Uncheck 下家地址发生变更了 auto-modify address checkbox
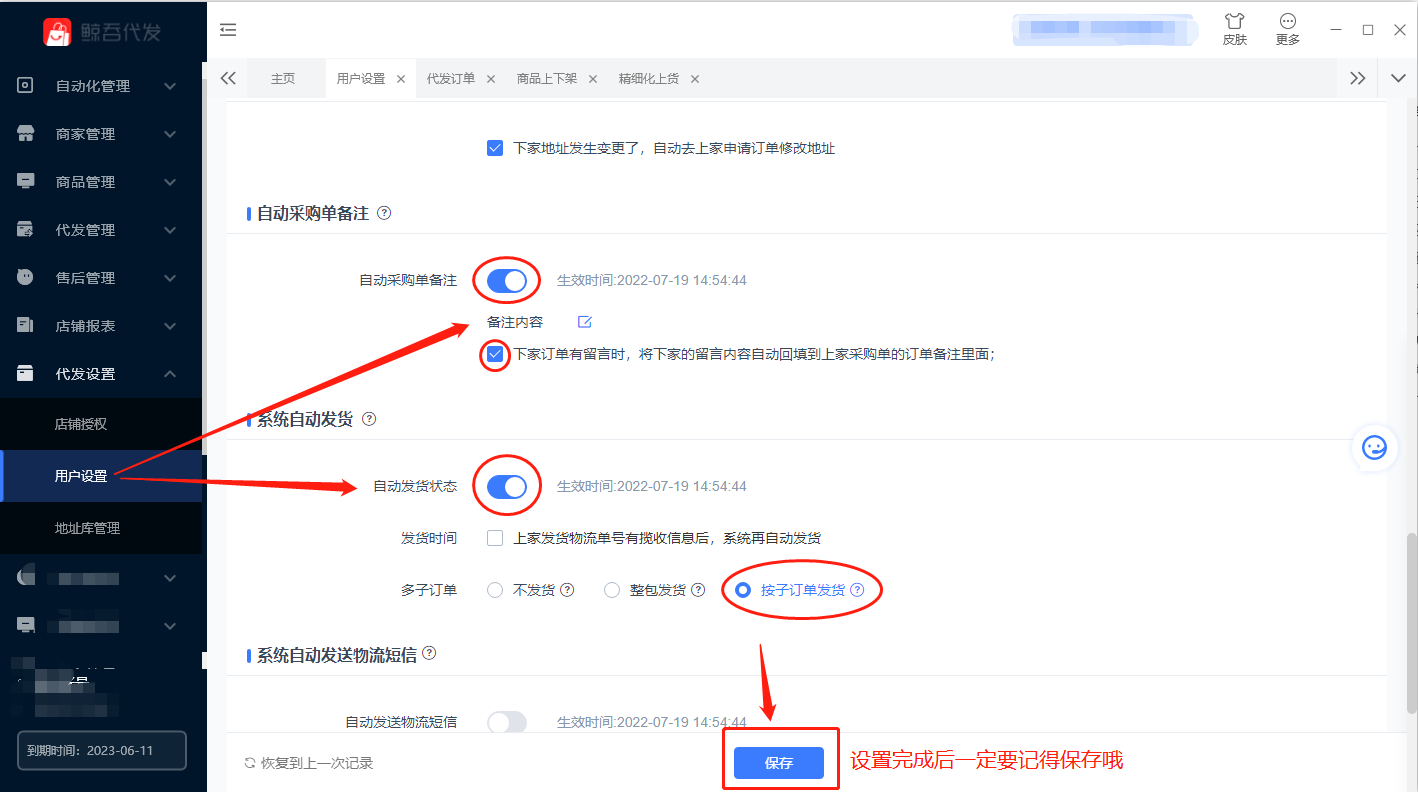The width and height of the screenshot is (1418, 792). coord(495,148)
